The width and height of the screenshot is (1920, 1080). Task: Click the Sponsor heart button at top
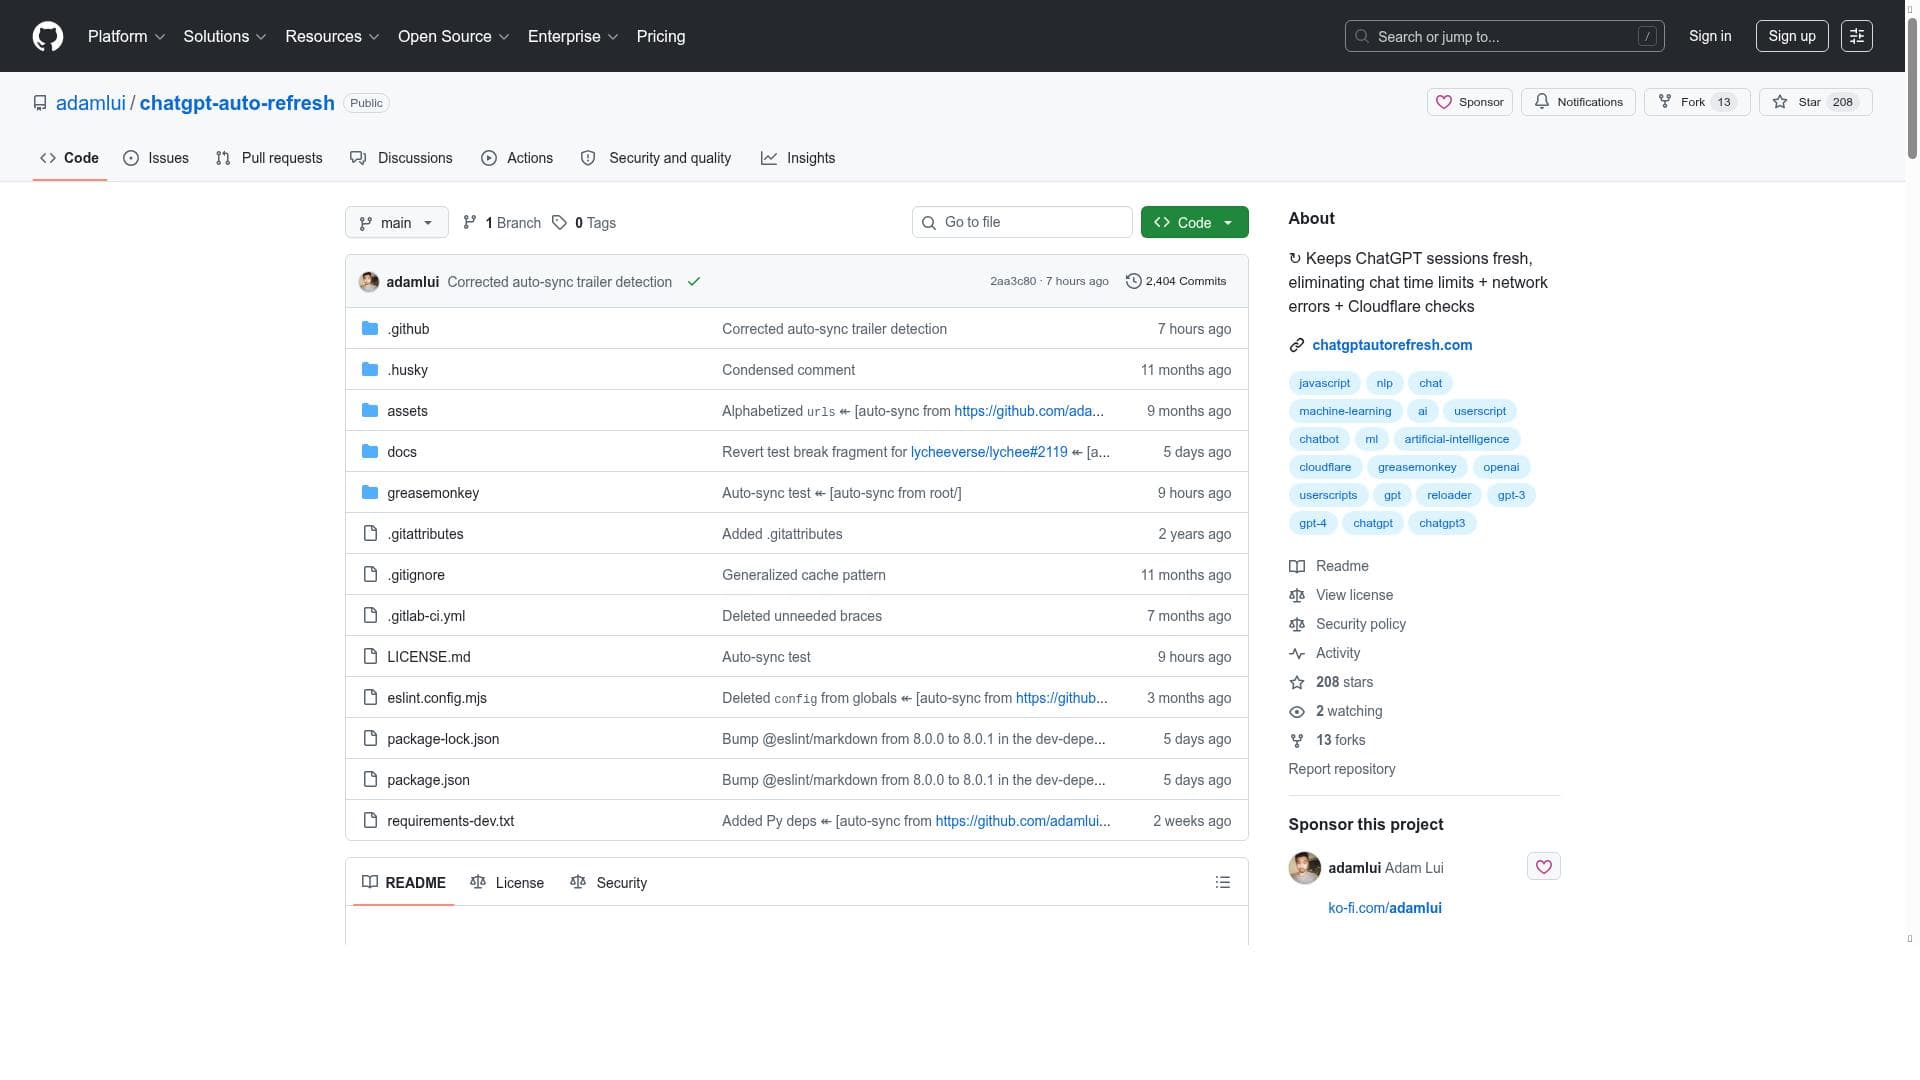point(1469,102)
